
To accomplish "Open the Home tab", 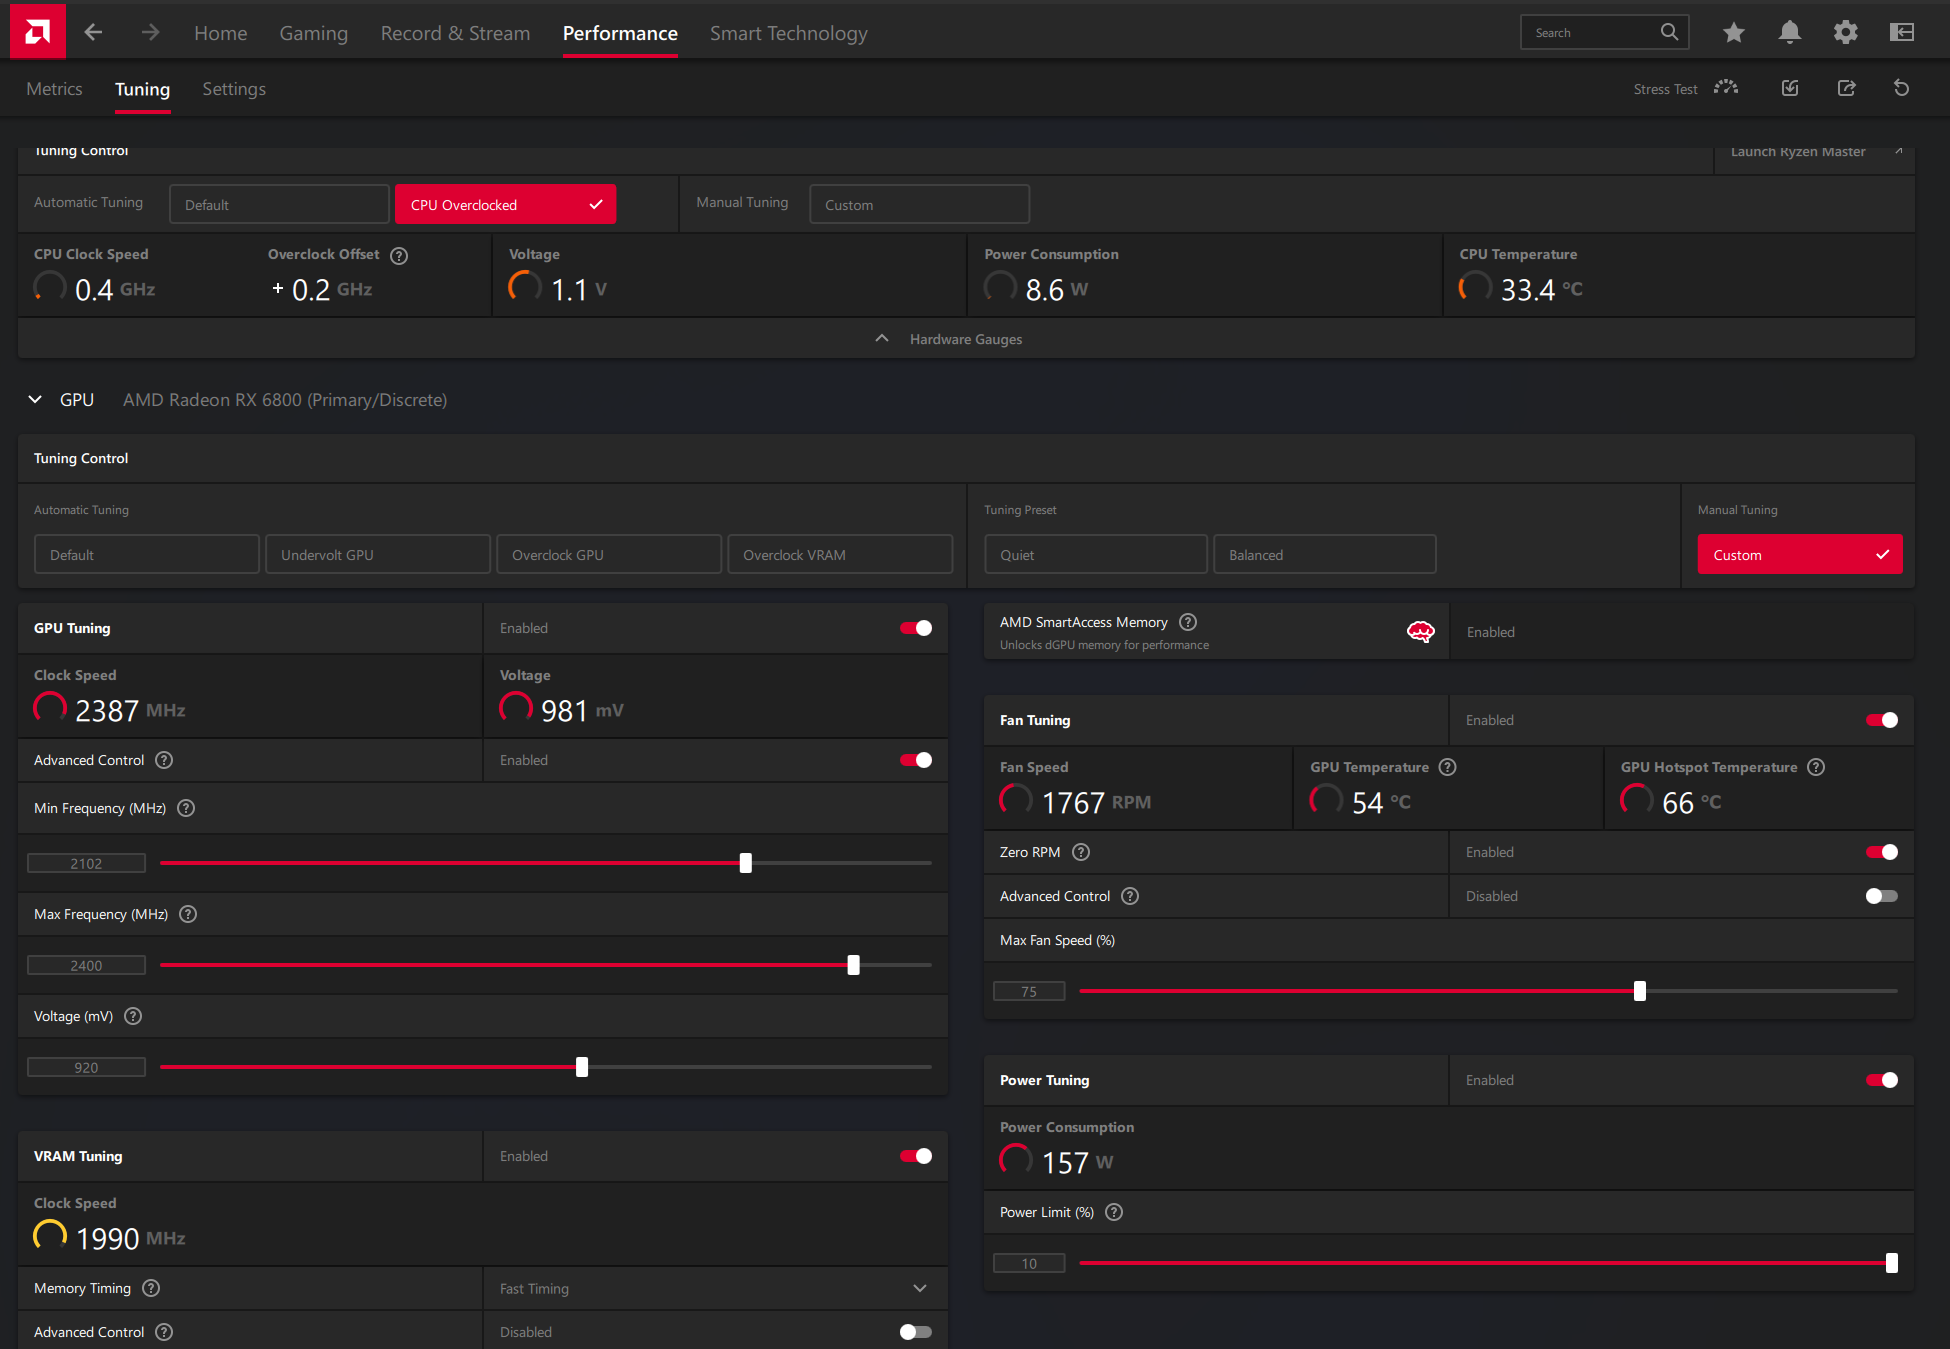I will click(220, 33).
